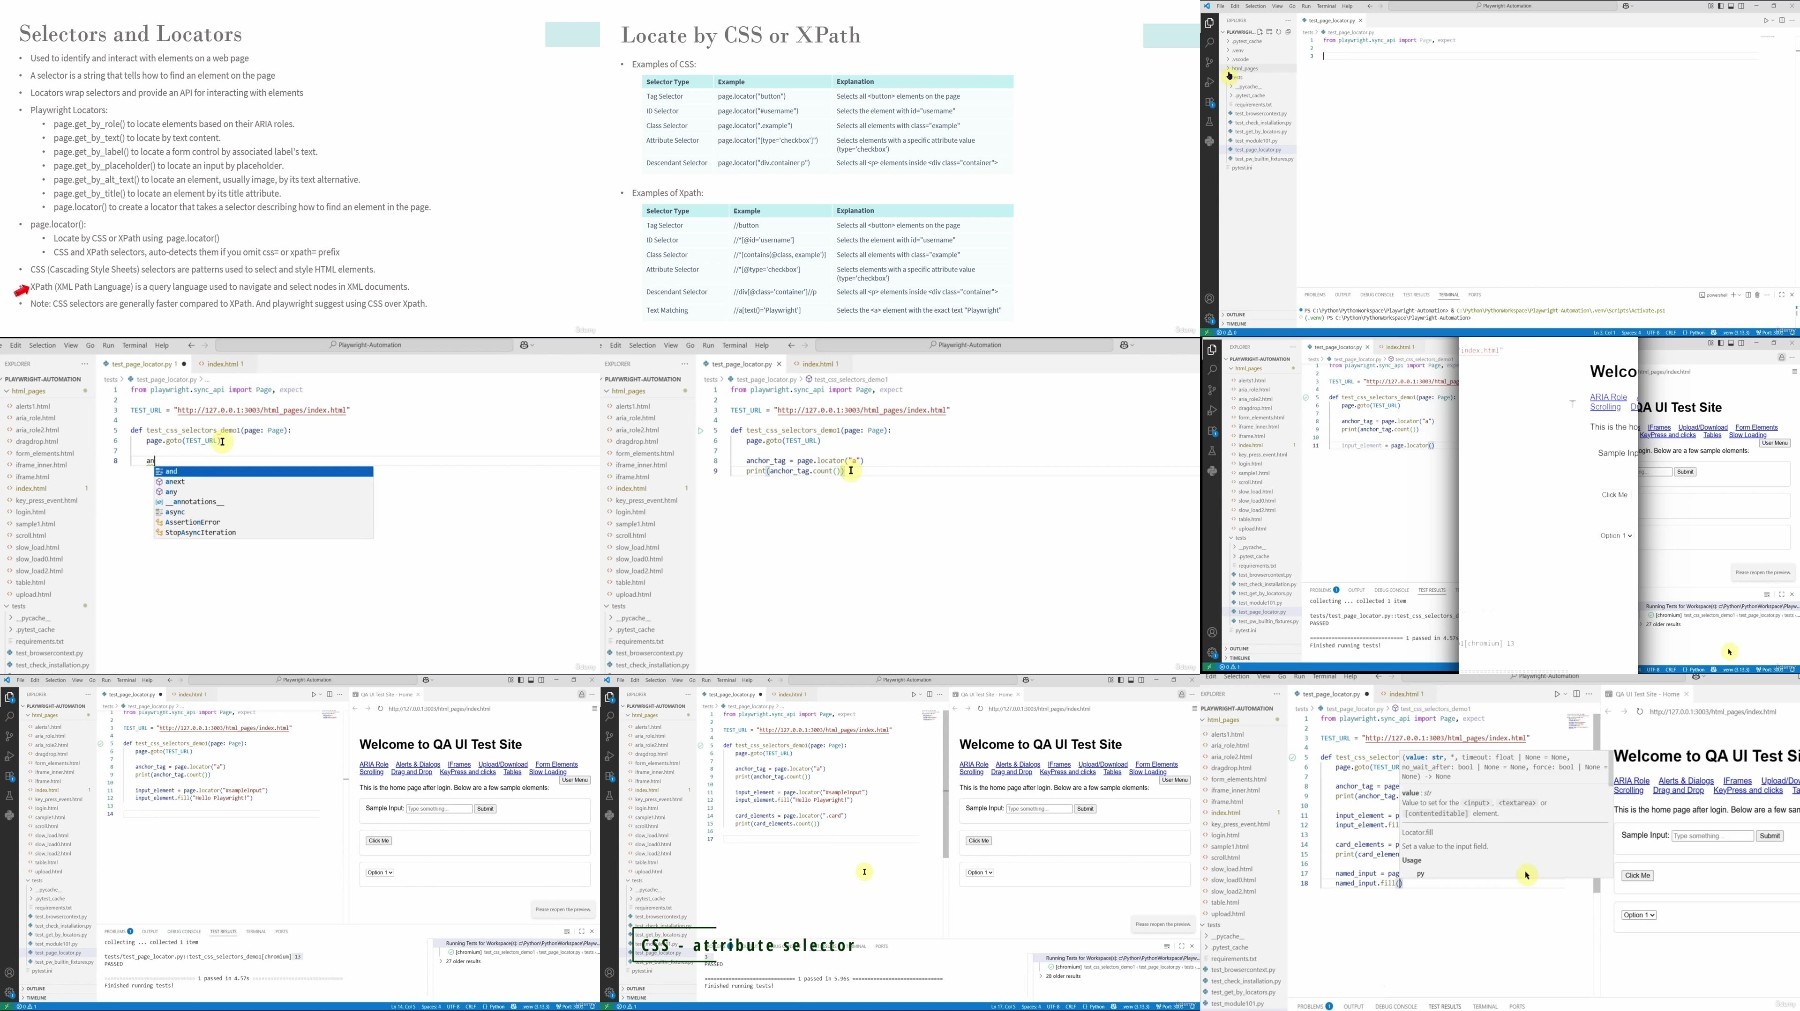The width and height of the screenshot is (1800, 1011).
Task: Open Search view in the three-line-code VS Code window
Action: [1209, 42]
